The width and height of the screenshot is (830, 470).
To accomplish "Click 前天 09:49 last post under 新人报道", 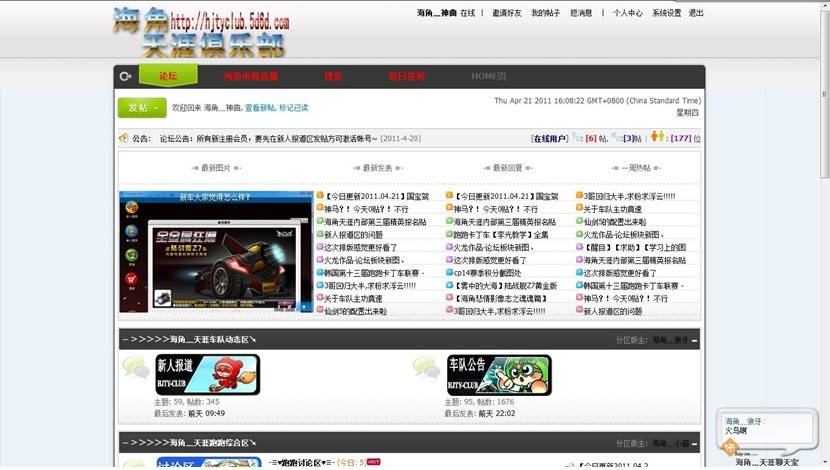I will pyautogui.click(x=206, y=413).
